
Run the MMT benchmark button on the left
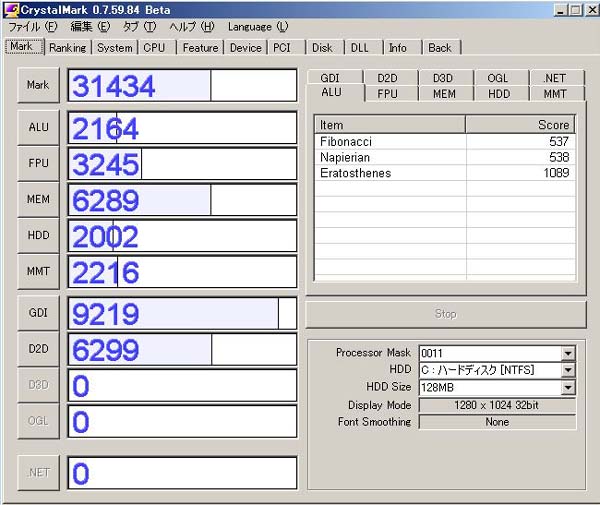coord(38,271)
